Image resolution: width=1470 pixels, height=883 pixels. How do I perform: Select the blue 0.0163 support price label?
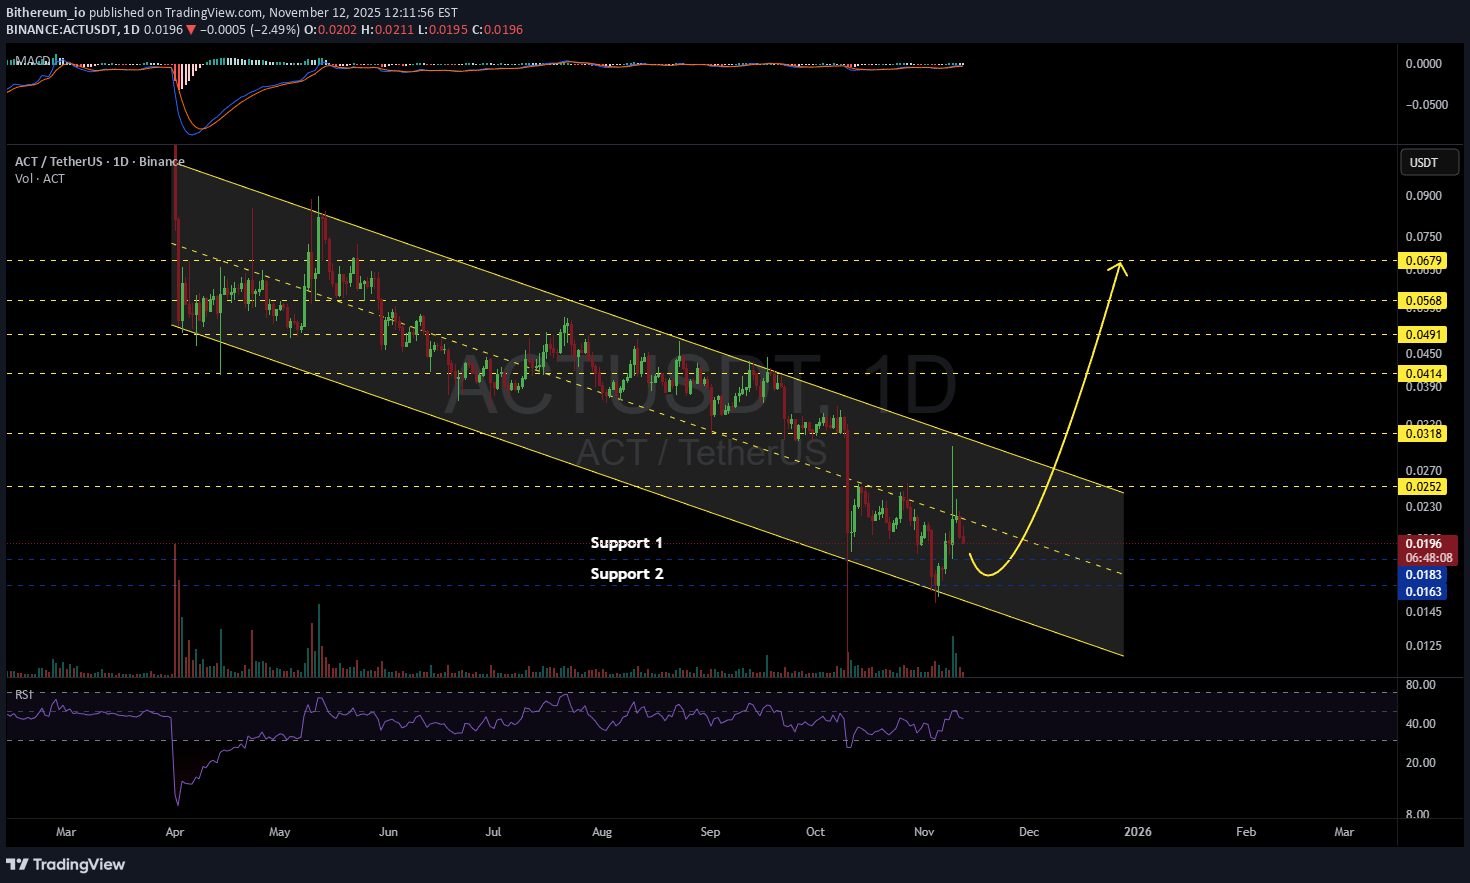[x=1423, y=592]
